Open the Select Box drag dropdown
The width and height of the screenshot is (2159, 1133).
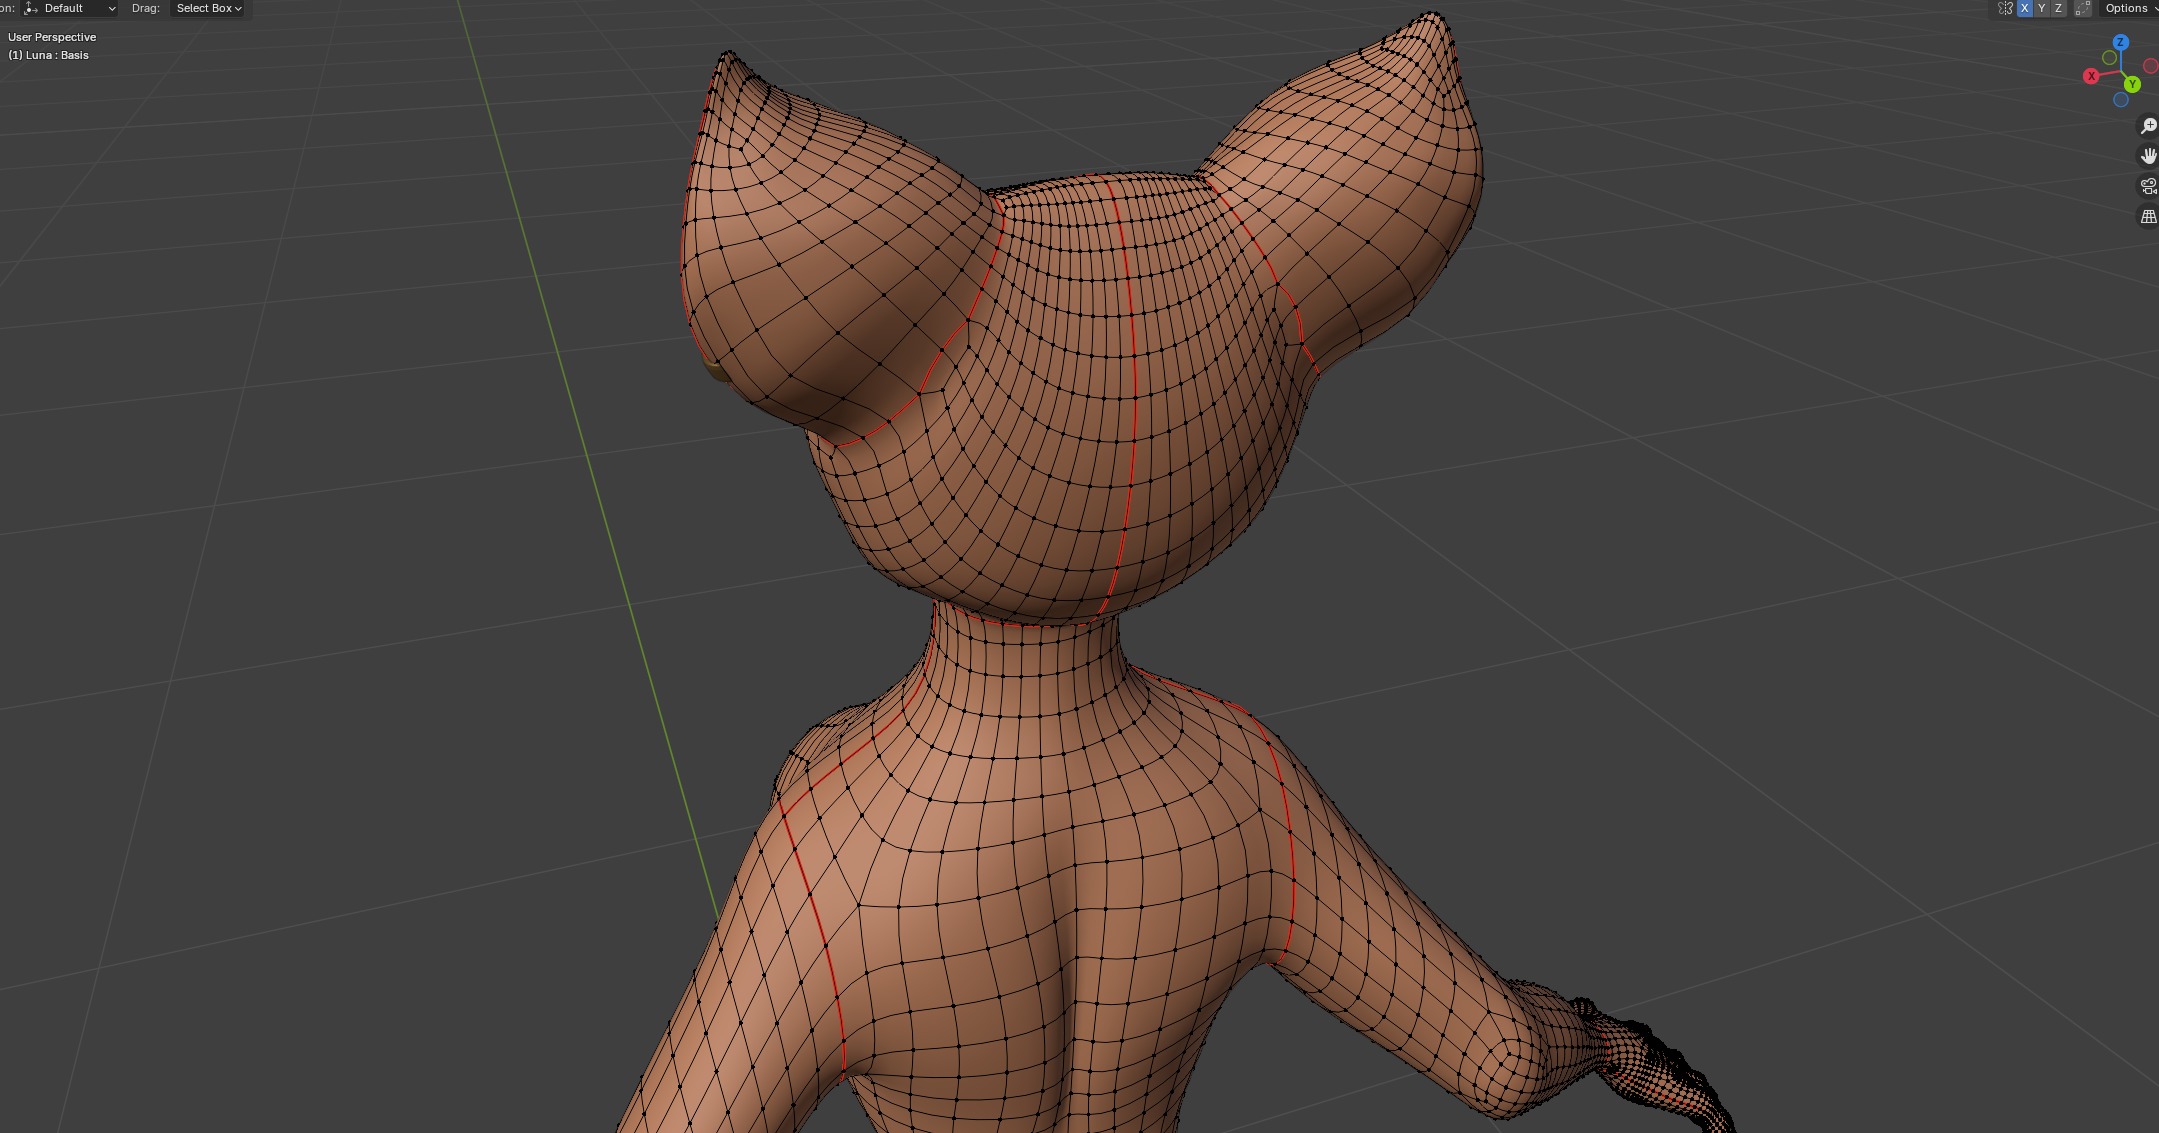208,8
